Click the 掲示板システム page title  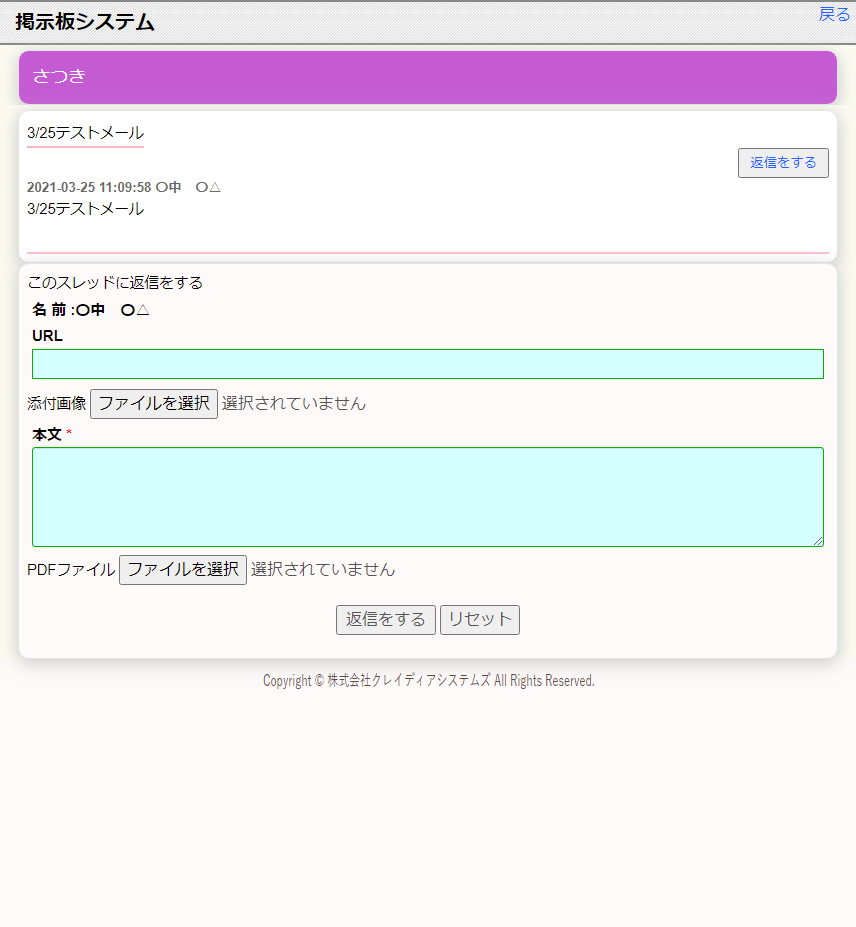tap(85, 22)
